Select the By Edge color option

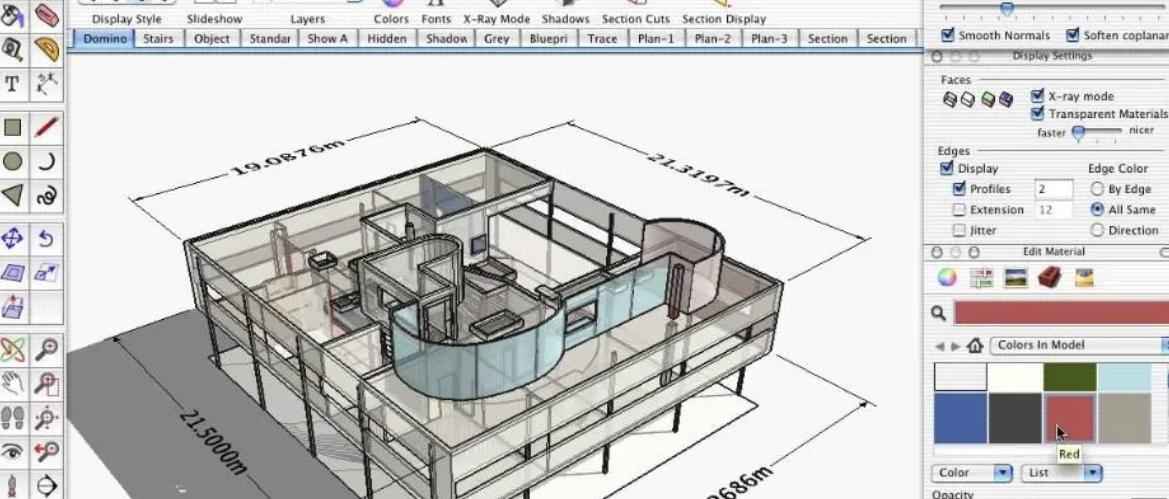pyautogui.click(x=1097, y=189)
